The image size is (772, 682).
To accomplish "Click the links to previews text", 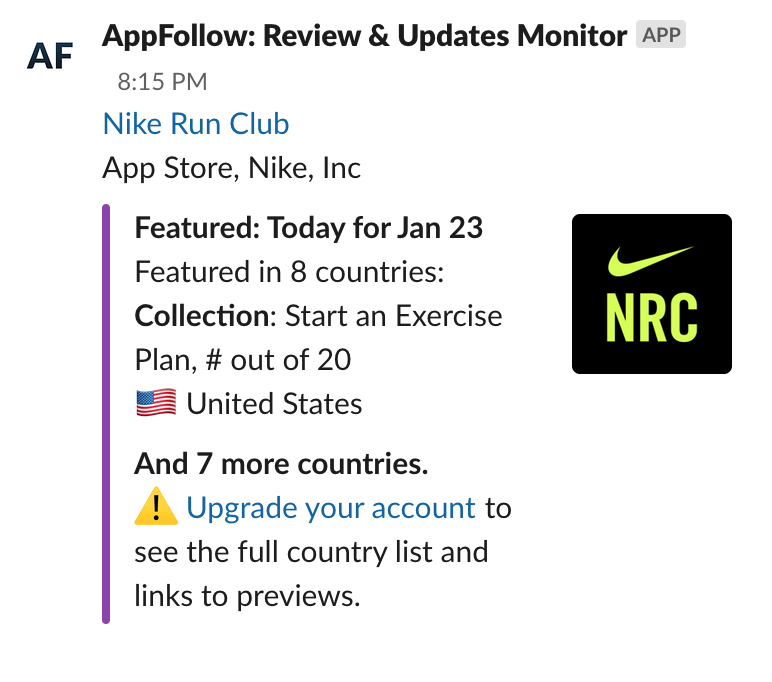I will pos(247,596).
